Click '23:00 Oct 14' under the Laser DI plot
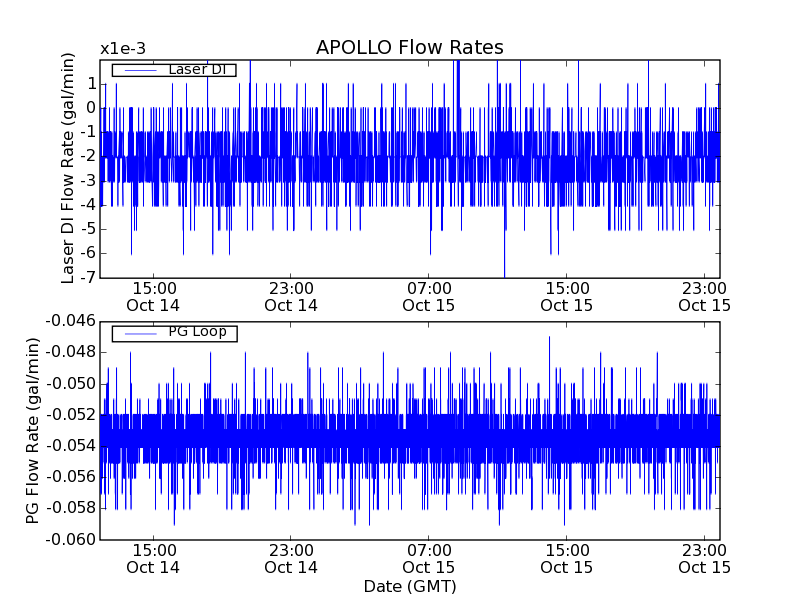800x600 pixels. point(291,297)
